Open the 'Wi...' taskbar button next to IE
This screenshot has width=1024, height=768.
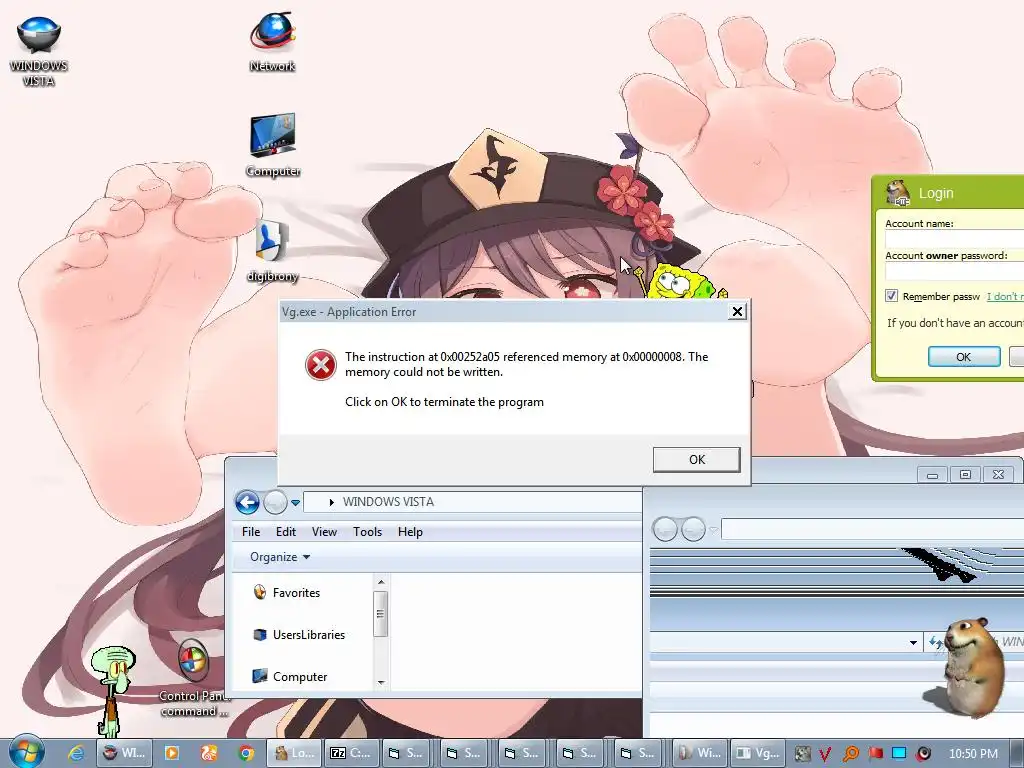[x=124, y=753]
